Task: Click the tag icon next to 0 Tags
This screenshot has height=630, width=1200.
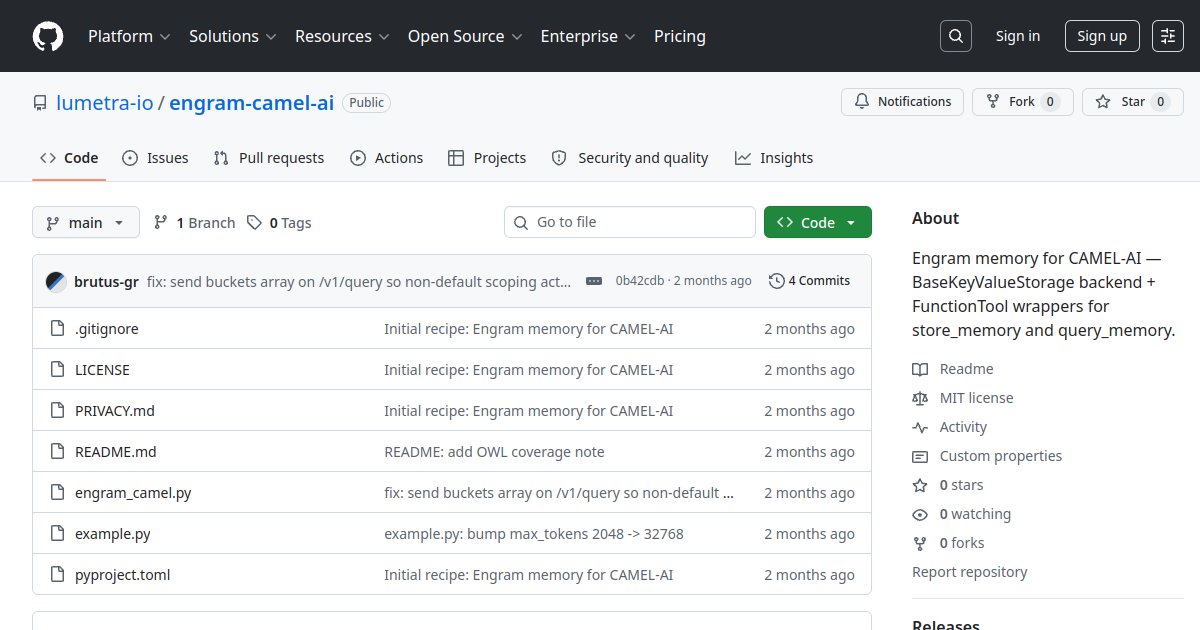Action: [255, 223]
